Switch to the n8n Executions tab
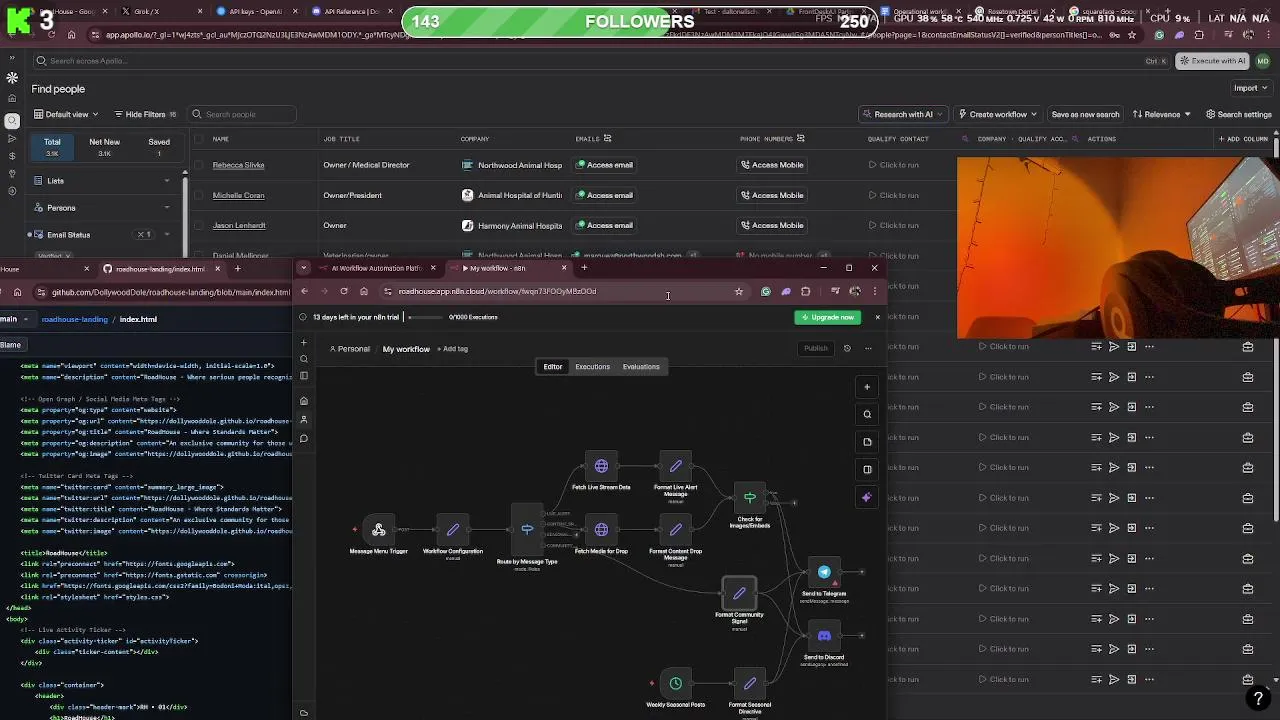 (x=592, y=367)
